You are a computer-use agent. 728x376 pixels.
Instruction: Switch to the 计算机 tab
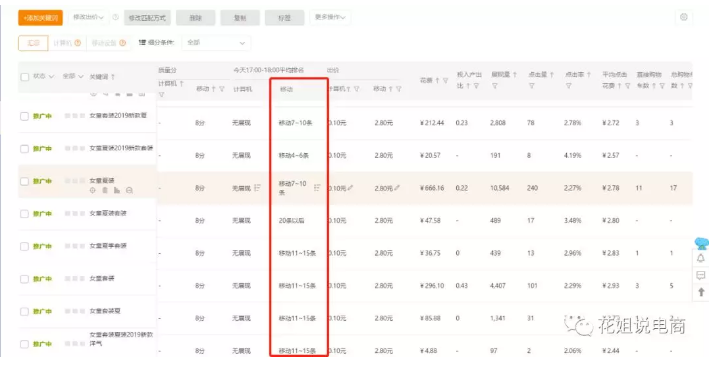(x=67, y=43)
